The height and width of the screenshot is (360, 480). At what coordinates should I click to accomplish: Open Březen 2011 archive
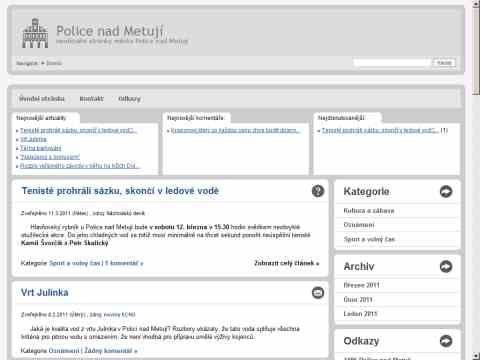tap(361, 285)
